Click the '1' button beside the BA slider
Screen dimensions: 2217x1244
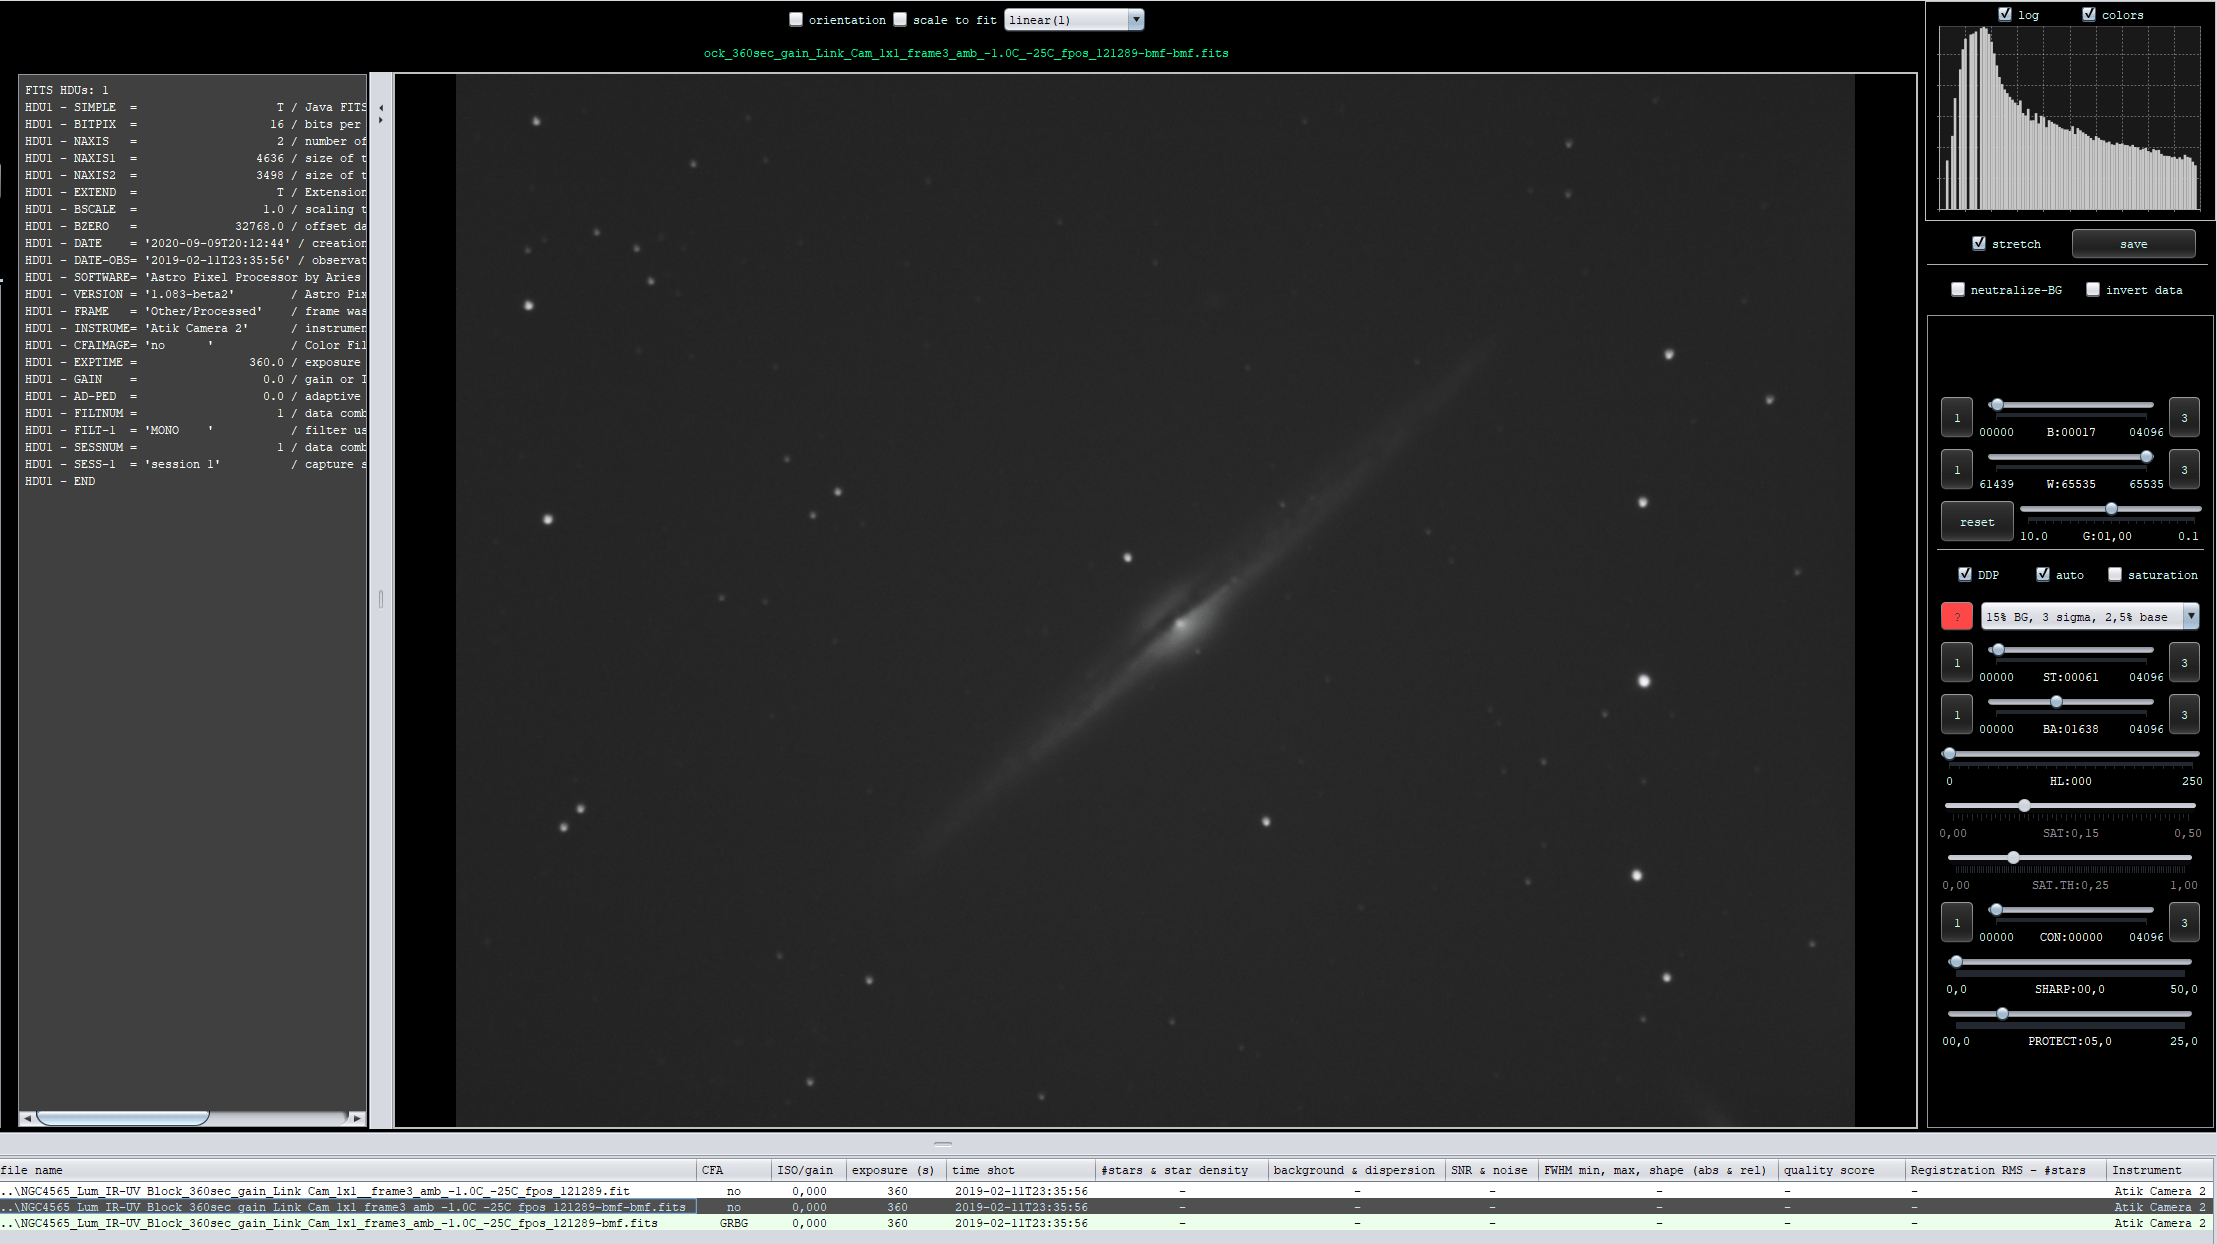[1957, 715]
